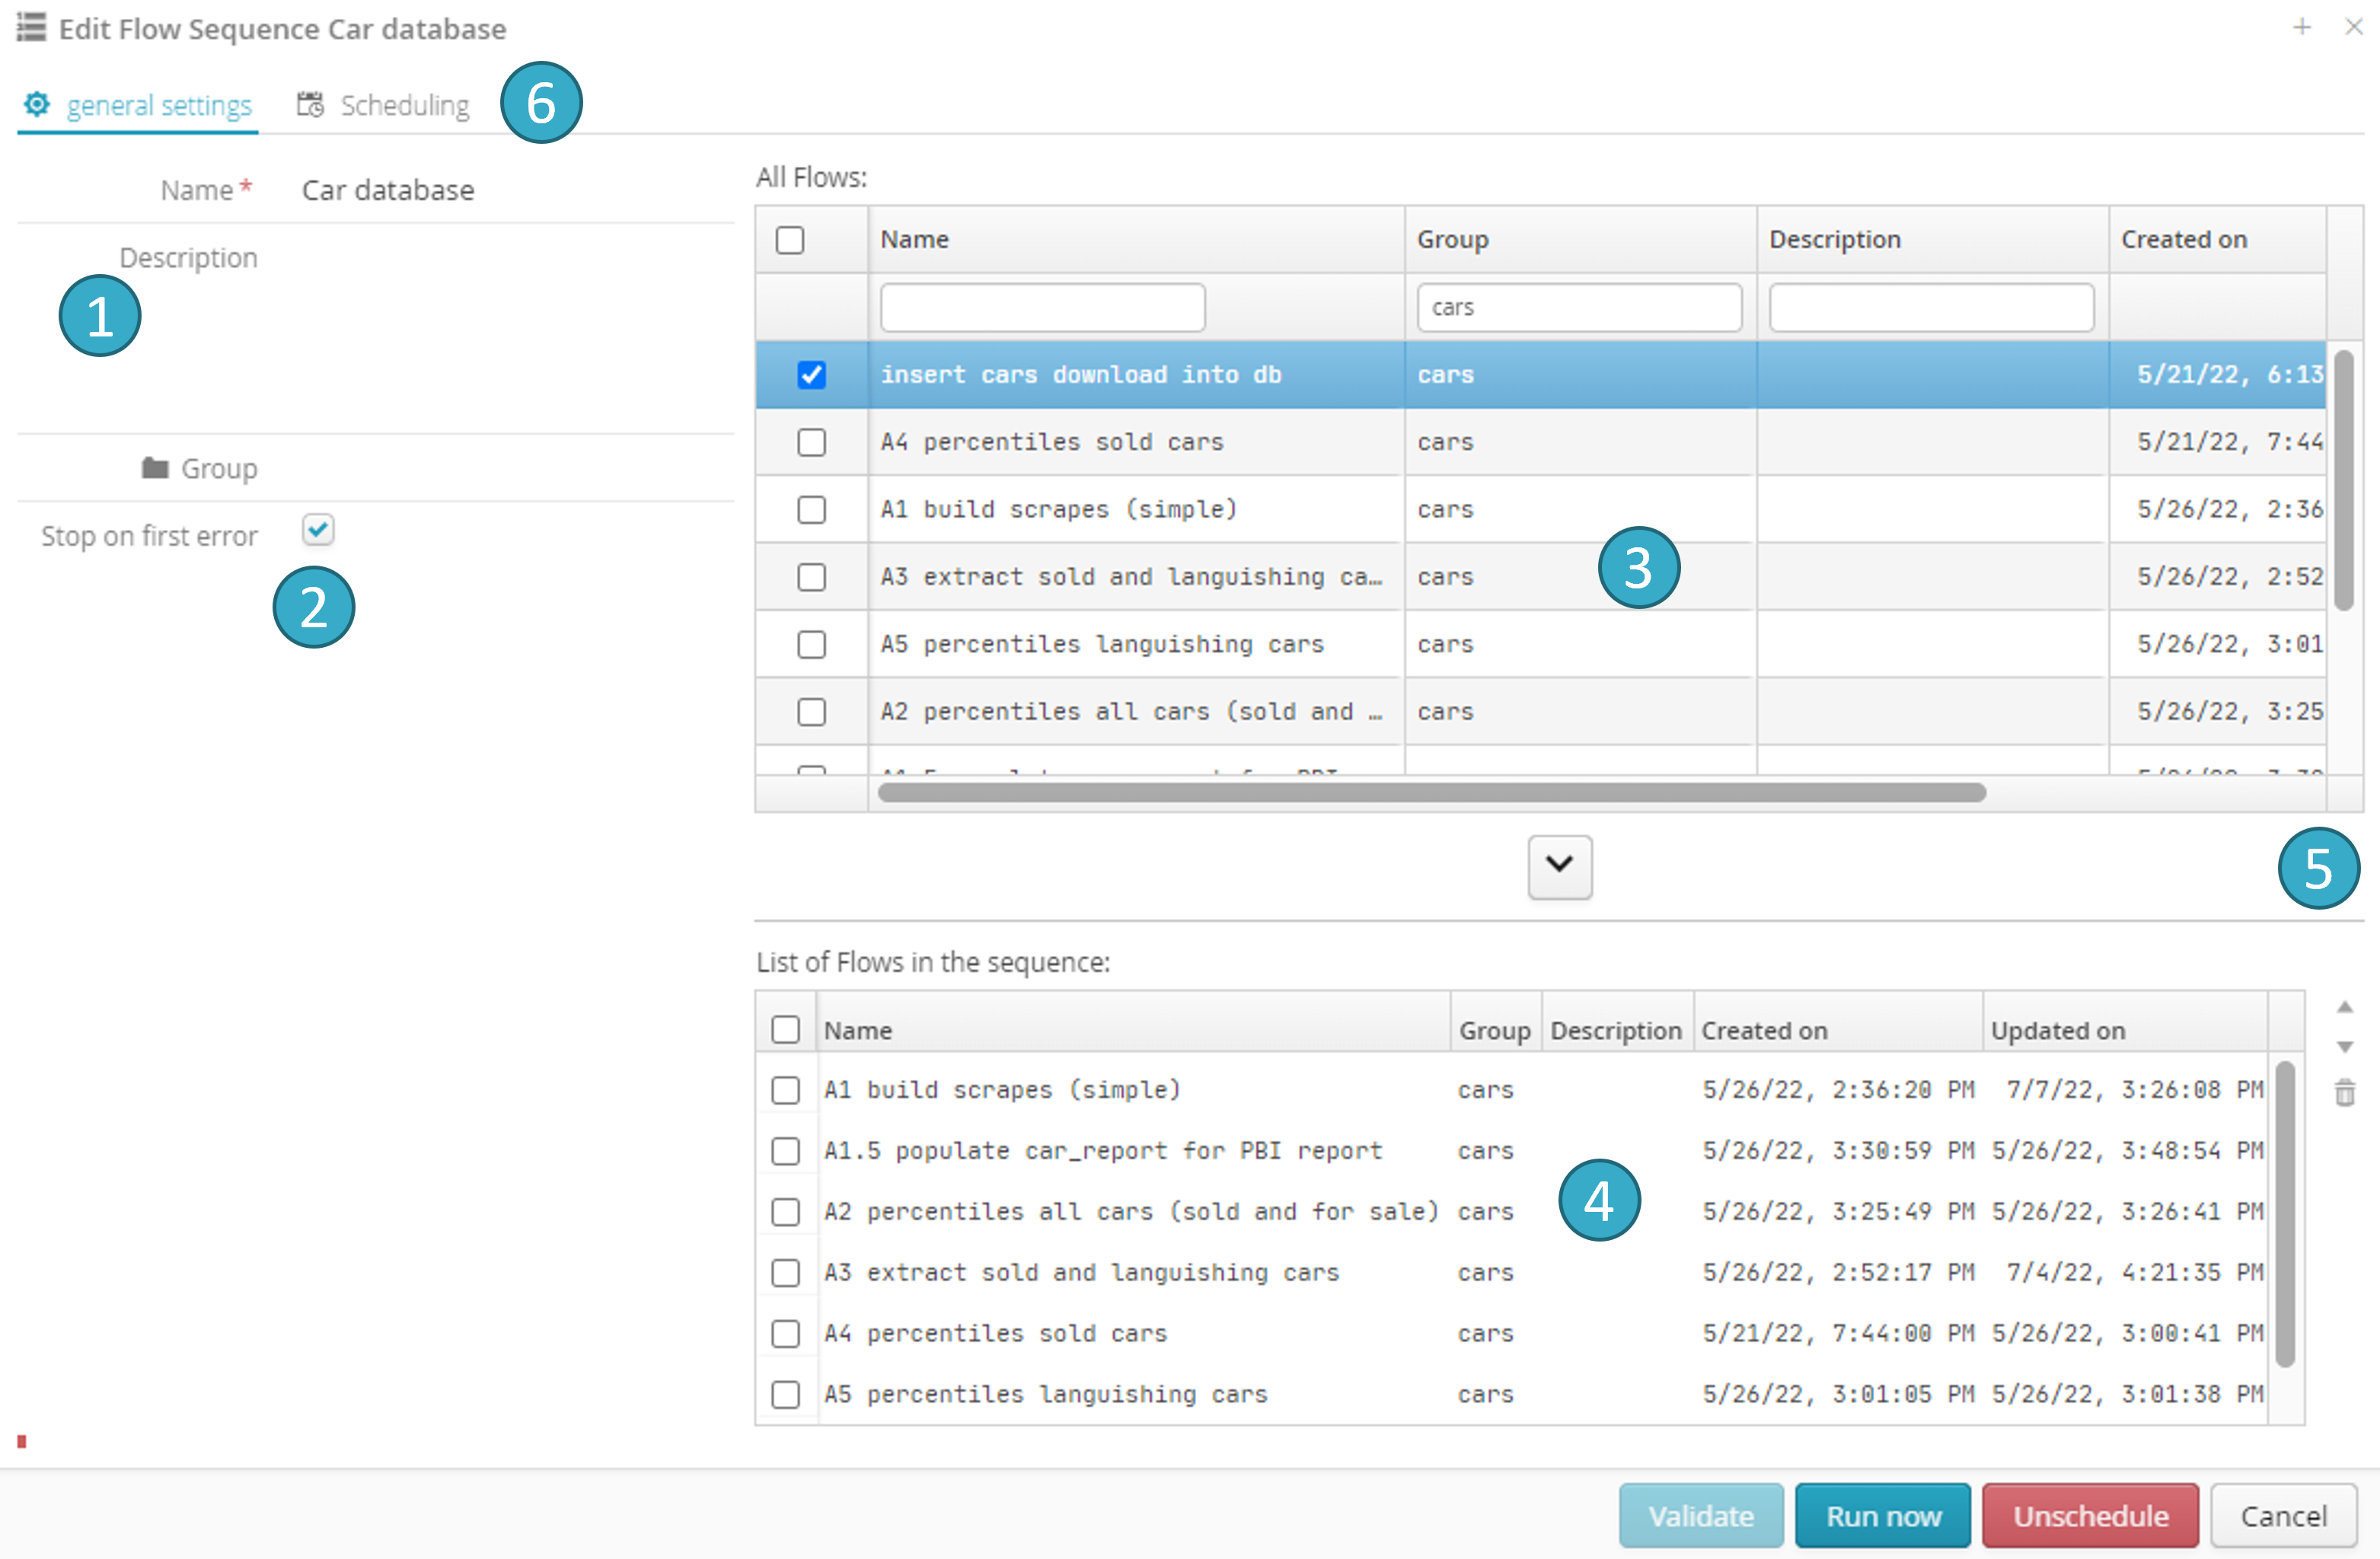Select 'insert cars download into db' row text
Image resolution: width=2380 pixels, height=1559 pixels.
click(1081, 375)
